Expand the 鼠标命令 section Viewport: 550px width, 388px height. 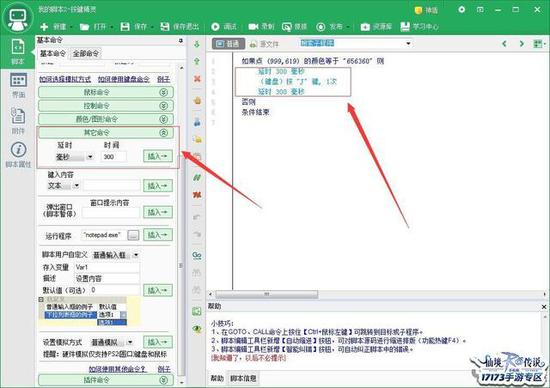pyautogui.click(x=106, y=92)
